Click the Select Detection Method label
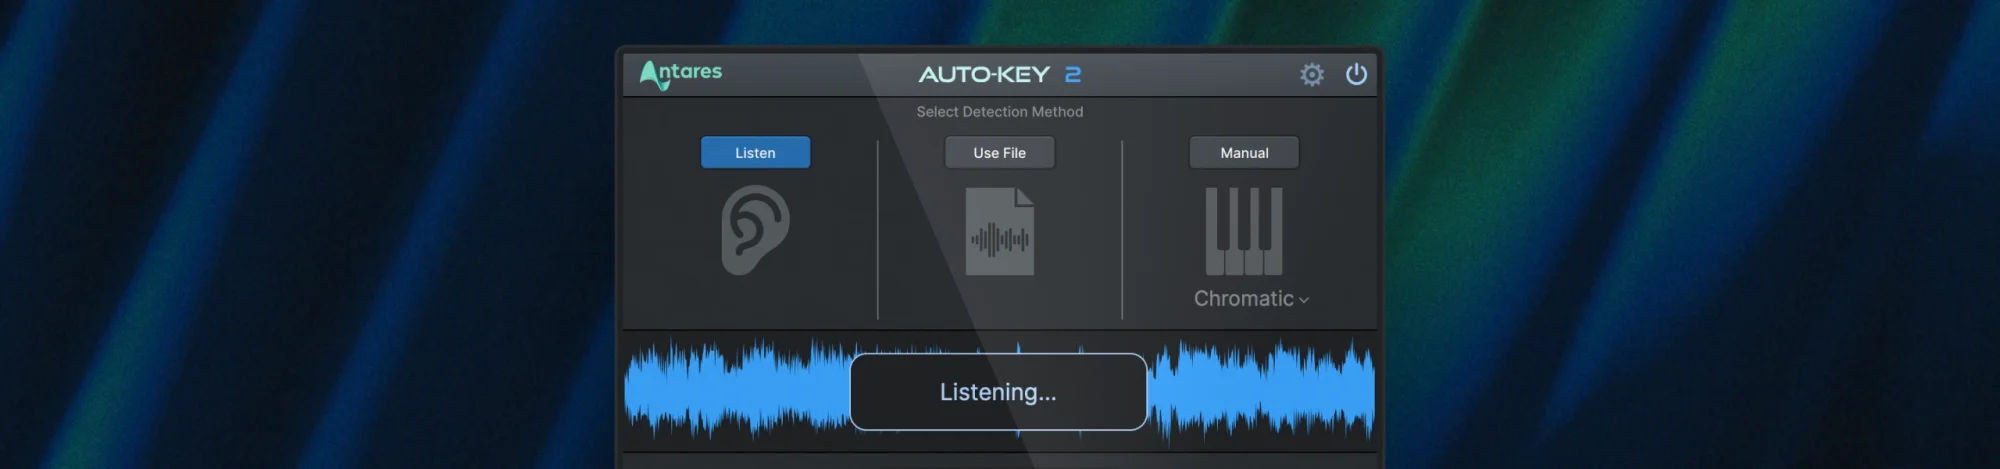2000x469 pixels. [1000, 112]
